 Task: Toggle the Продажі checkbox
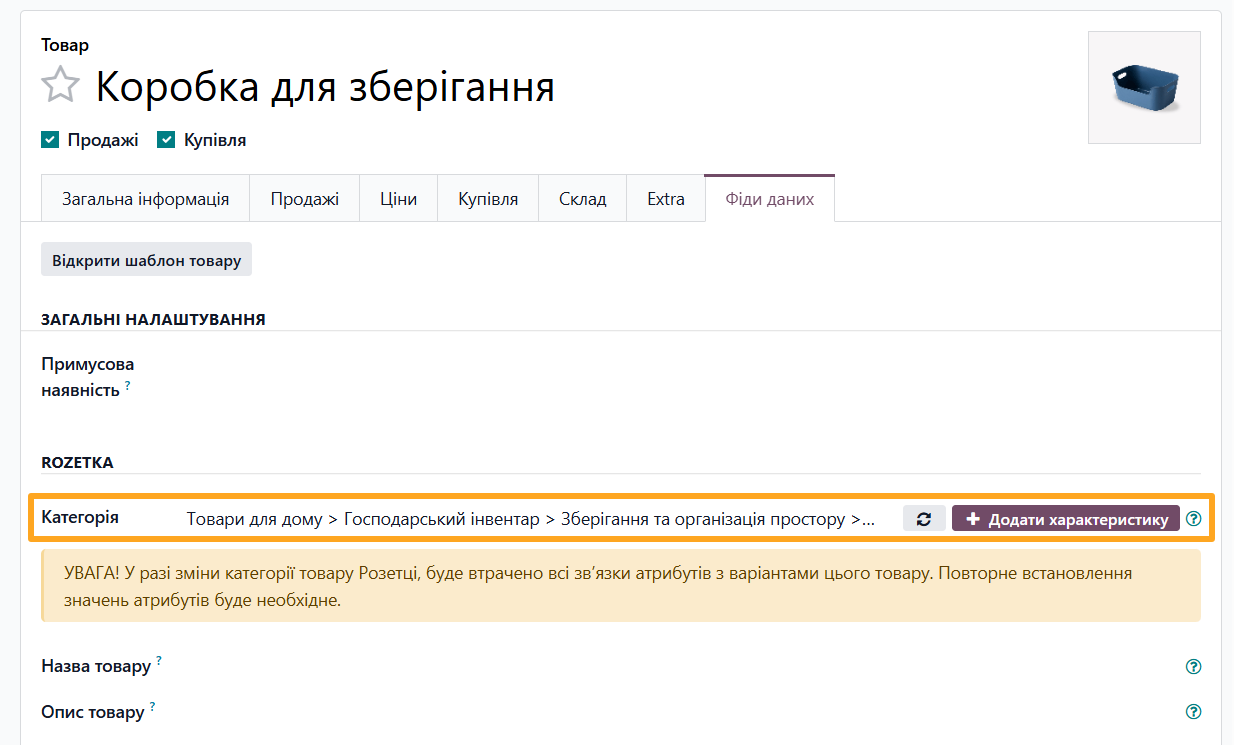(x=50, y=140)
